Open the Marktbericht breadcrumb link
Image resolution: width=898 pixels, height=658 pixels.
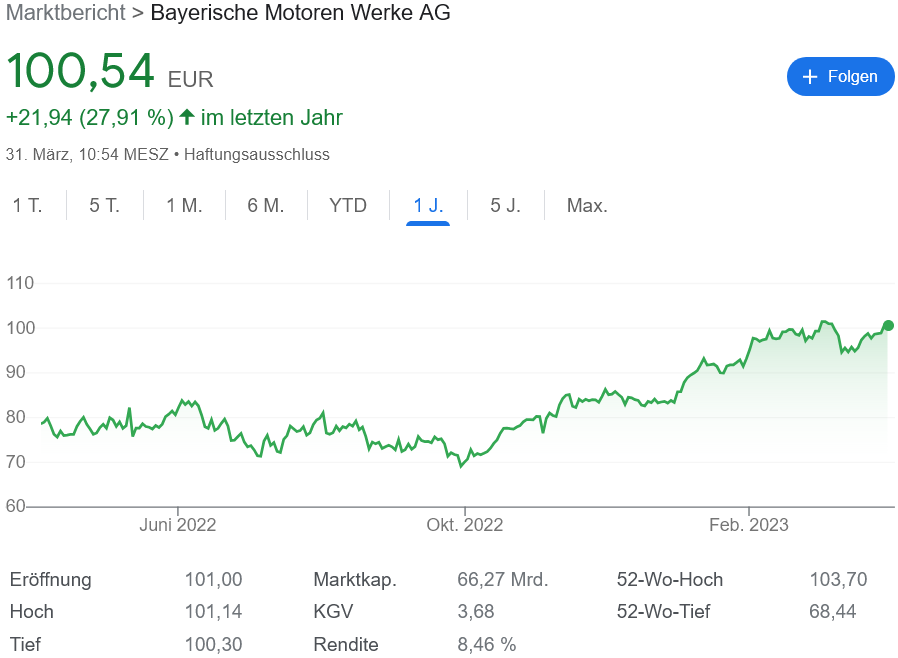(x=65, y=13)
